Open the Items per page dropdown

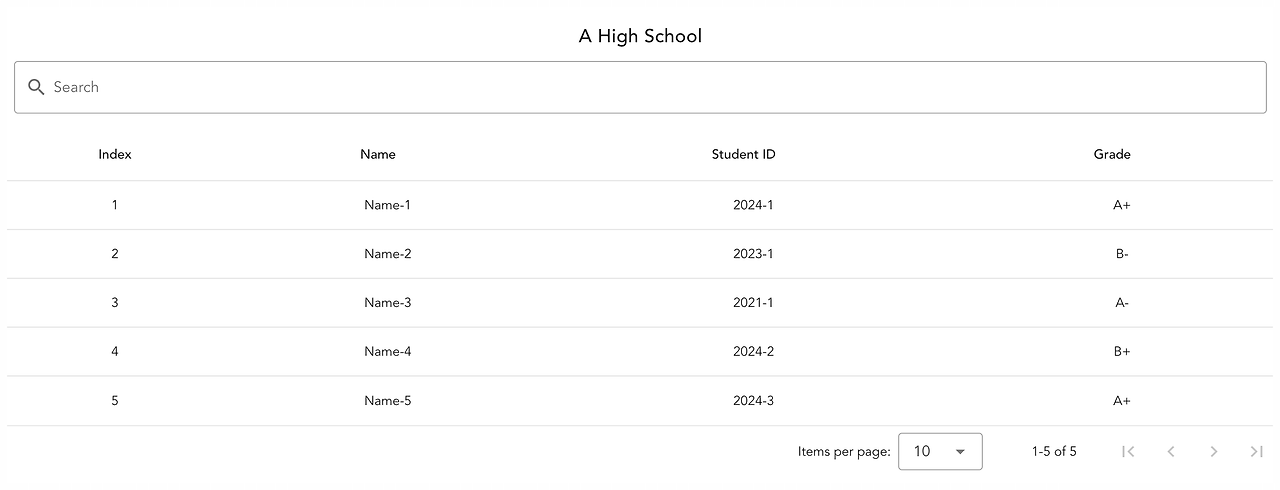pyautogui.click(x=940, y=451)
